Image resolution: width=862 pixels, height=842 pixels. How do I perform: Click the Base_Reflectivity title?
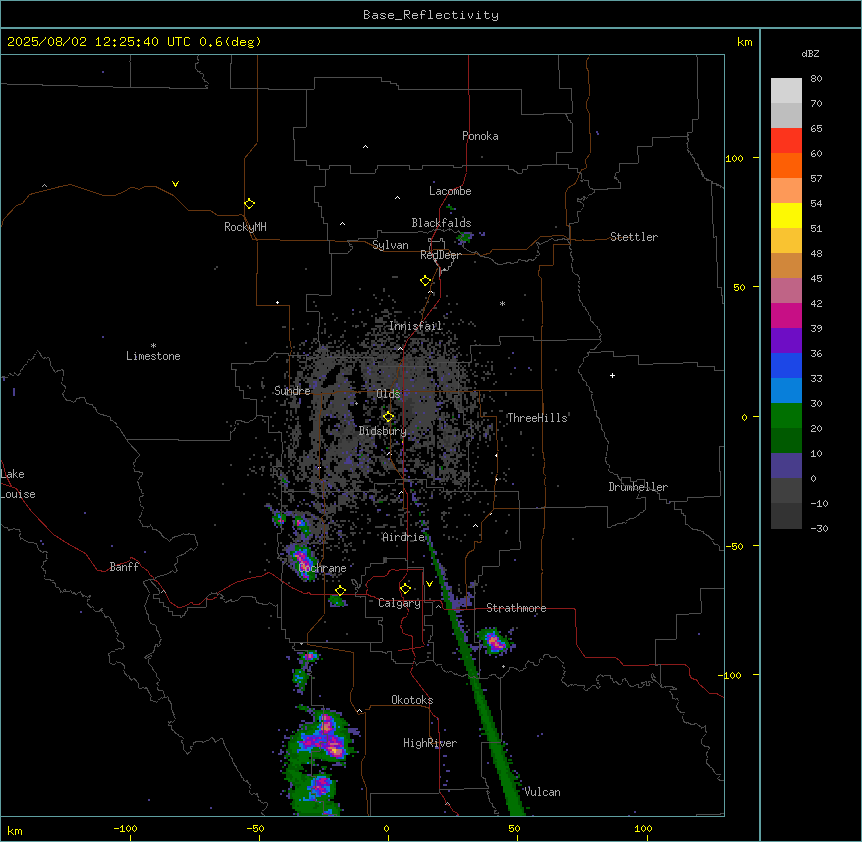click(431, 15)
